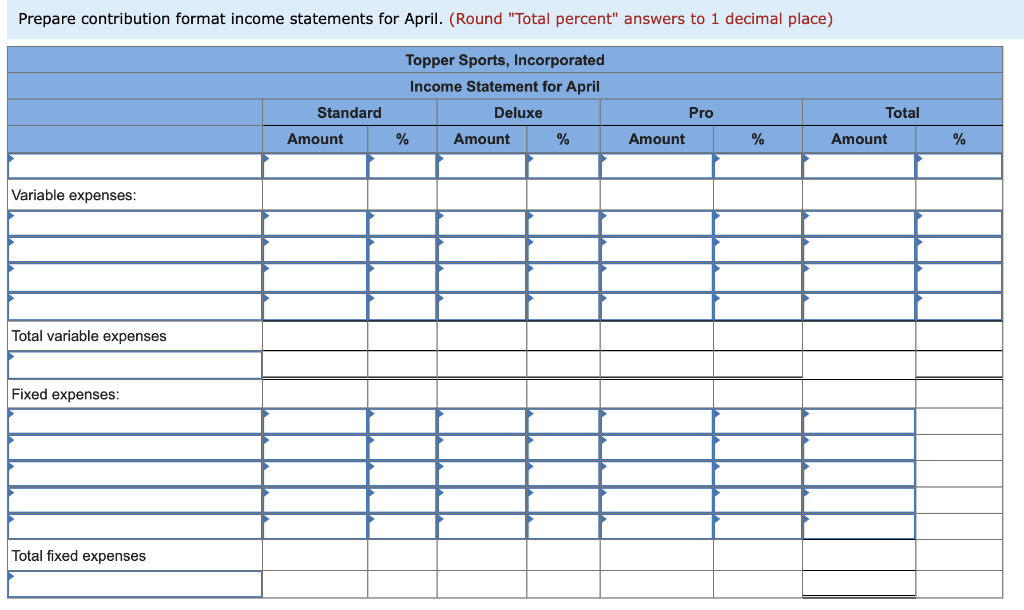
Task: Select fifth fixed expense Total Amount cell
Action: pos(859,526)
